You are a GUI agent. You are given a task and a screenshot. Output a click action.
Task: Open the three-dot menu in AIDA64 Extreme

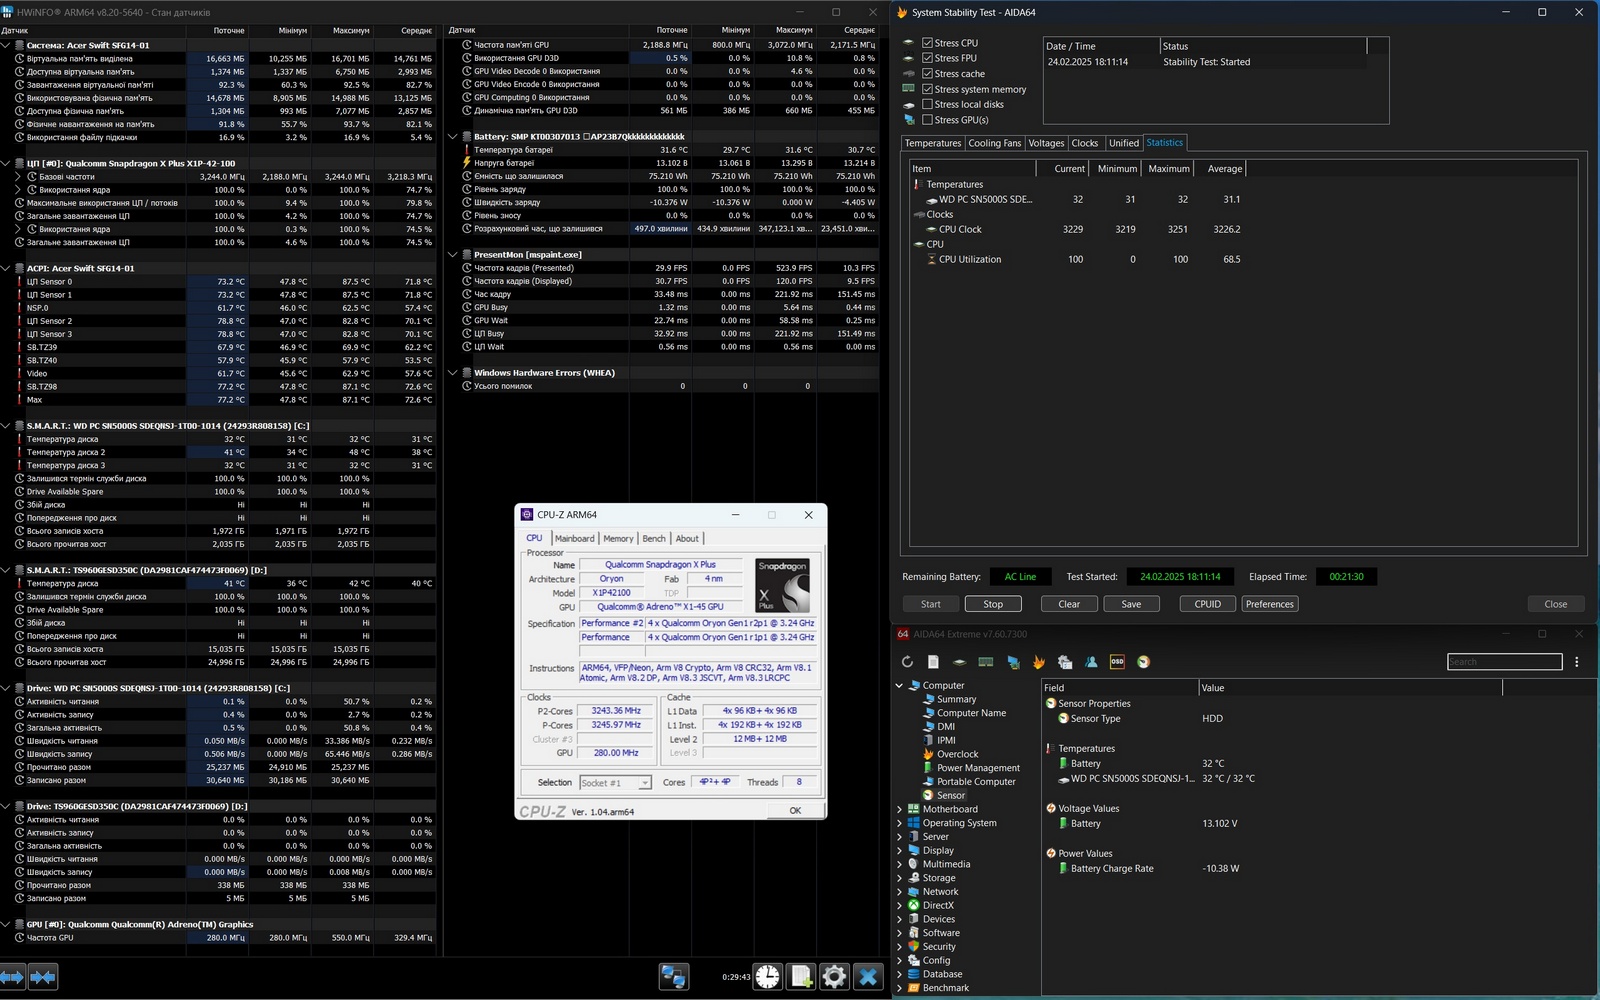coord(1577,662)
